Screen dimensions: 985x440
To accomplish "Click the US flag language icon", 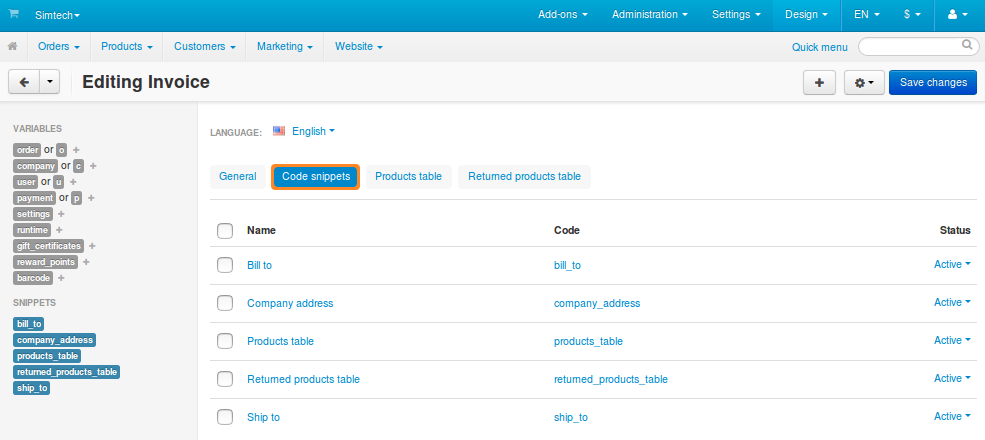I will (279, 131).
